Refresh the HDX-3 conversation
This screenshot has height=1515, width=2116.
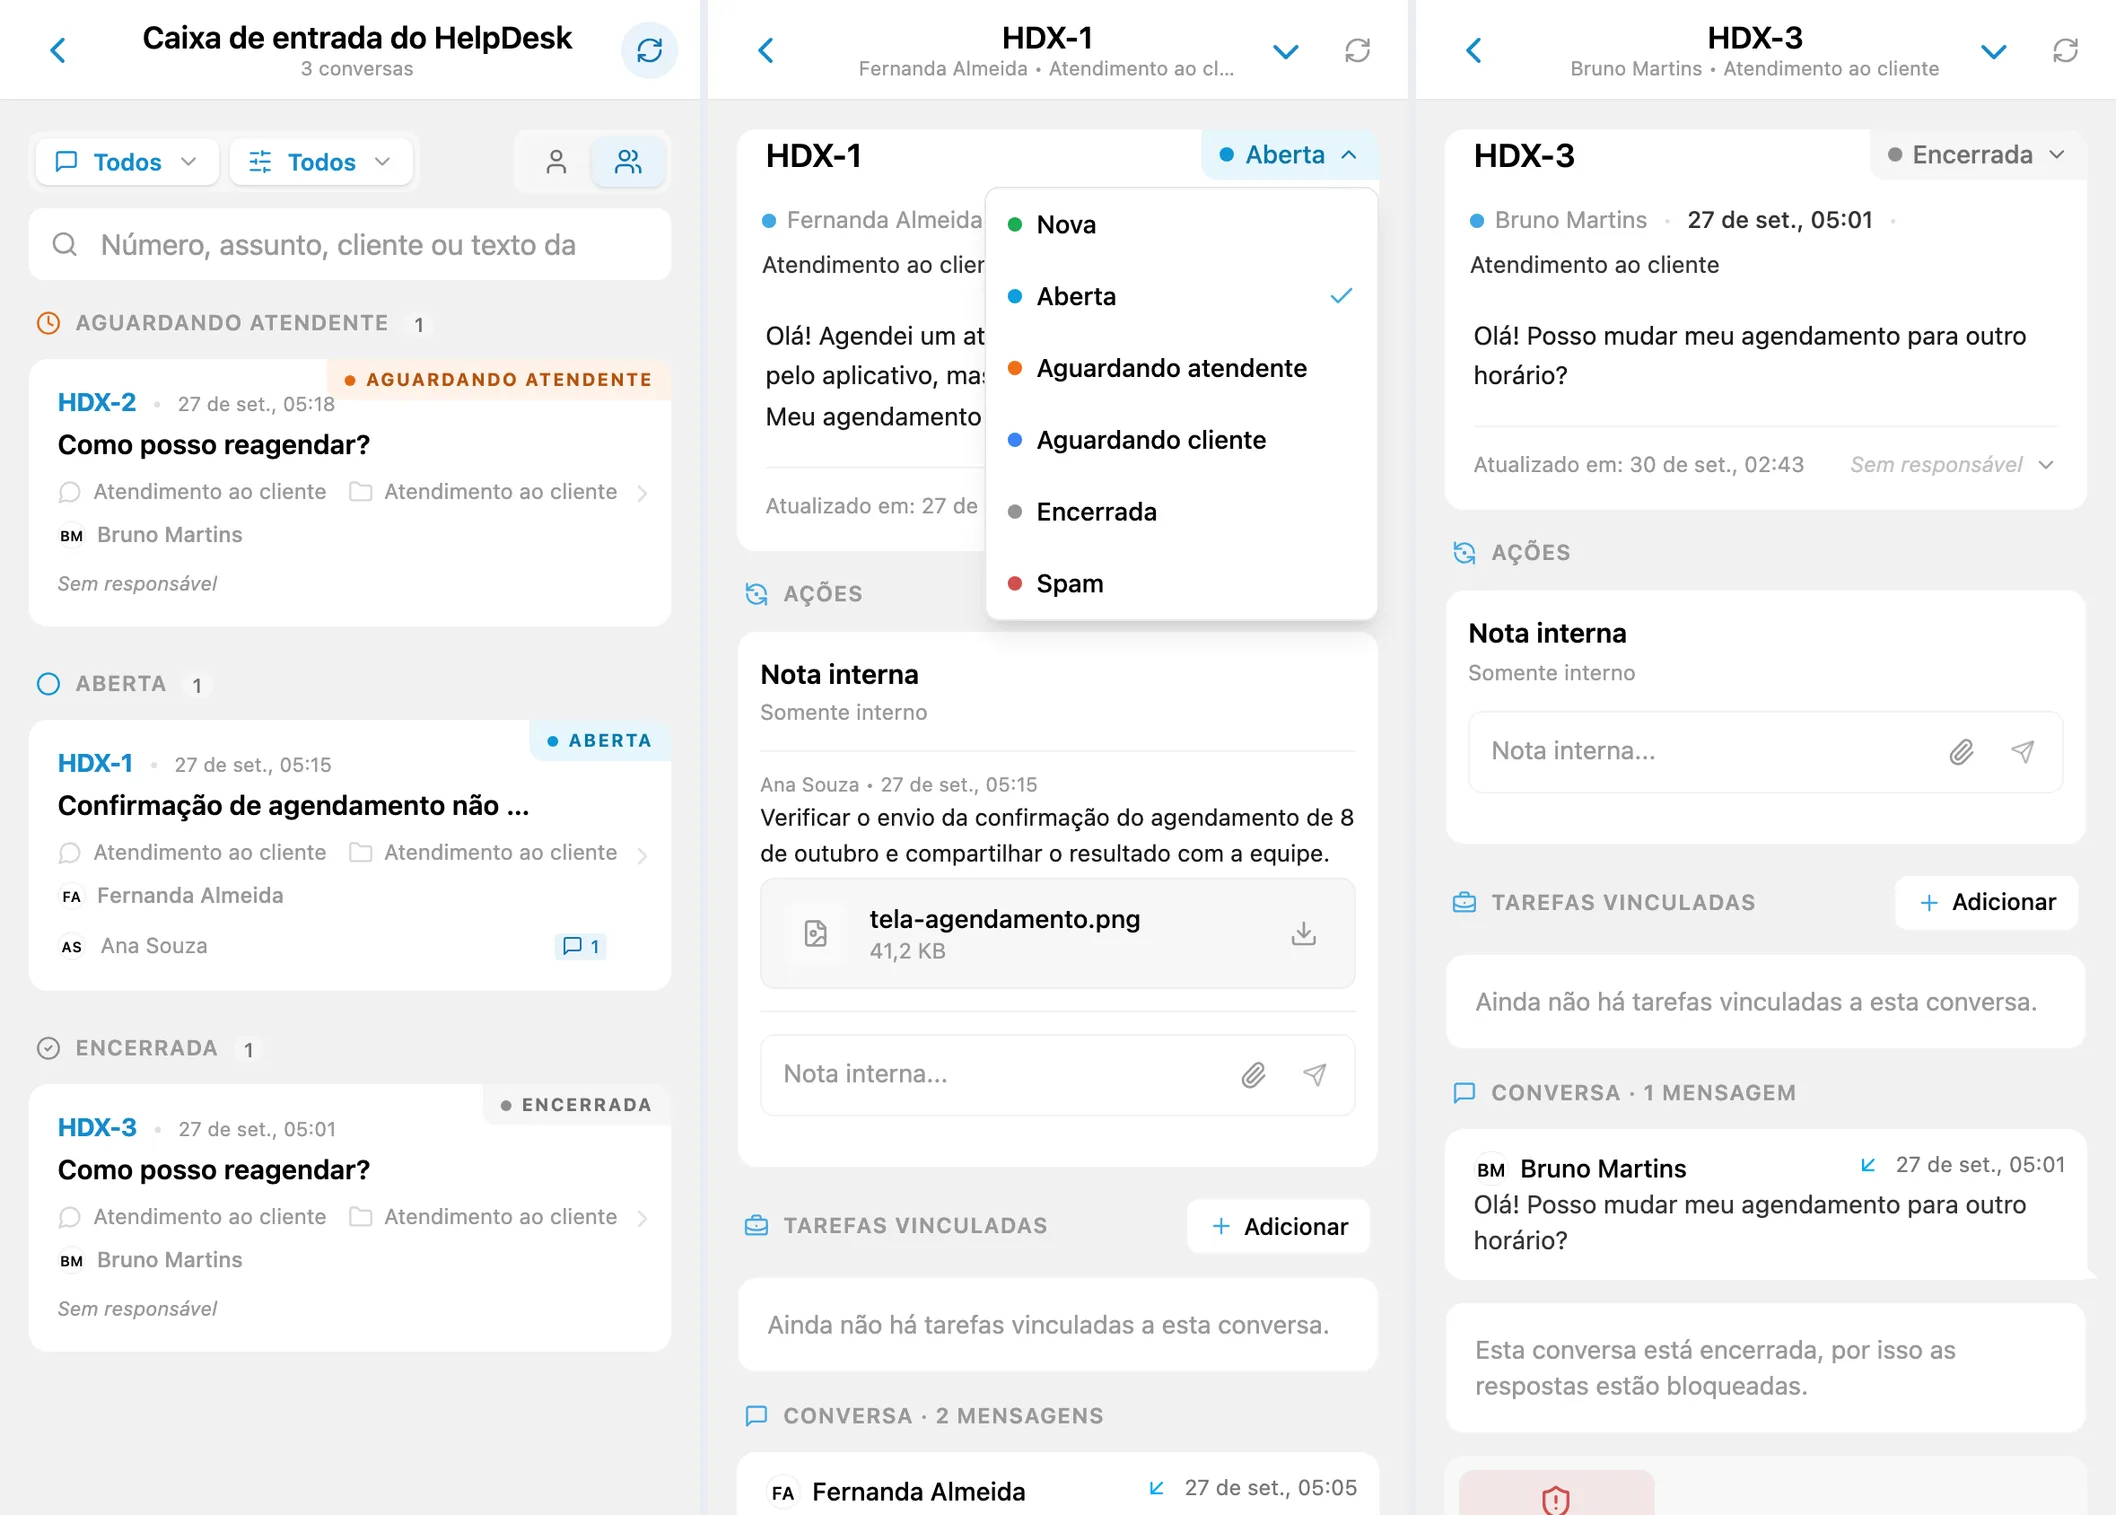[2065, 50]
